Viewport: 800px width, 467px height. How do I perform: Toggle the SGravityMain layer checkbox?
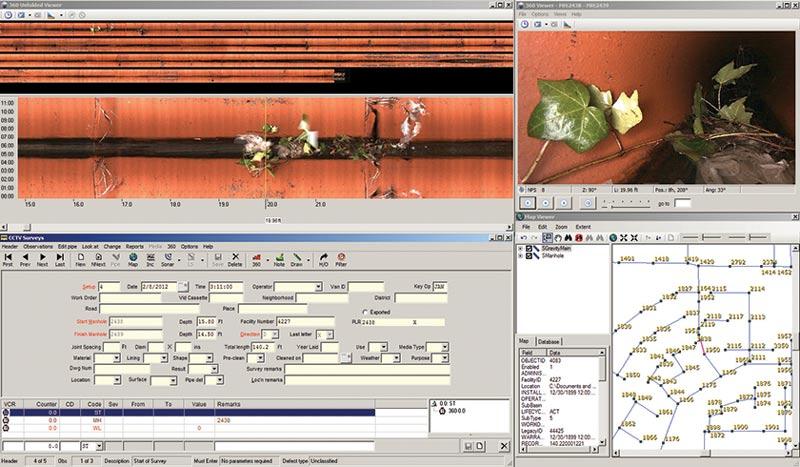[x=529, y=249]
